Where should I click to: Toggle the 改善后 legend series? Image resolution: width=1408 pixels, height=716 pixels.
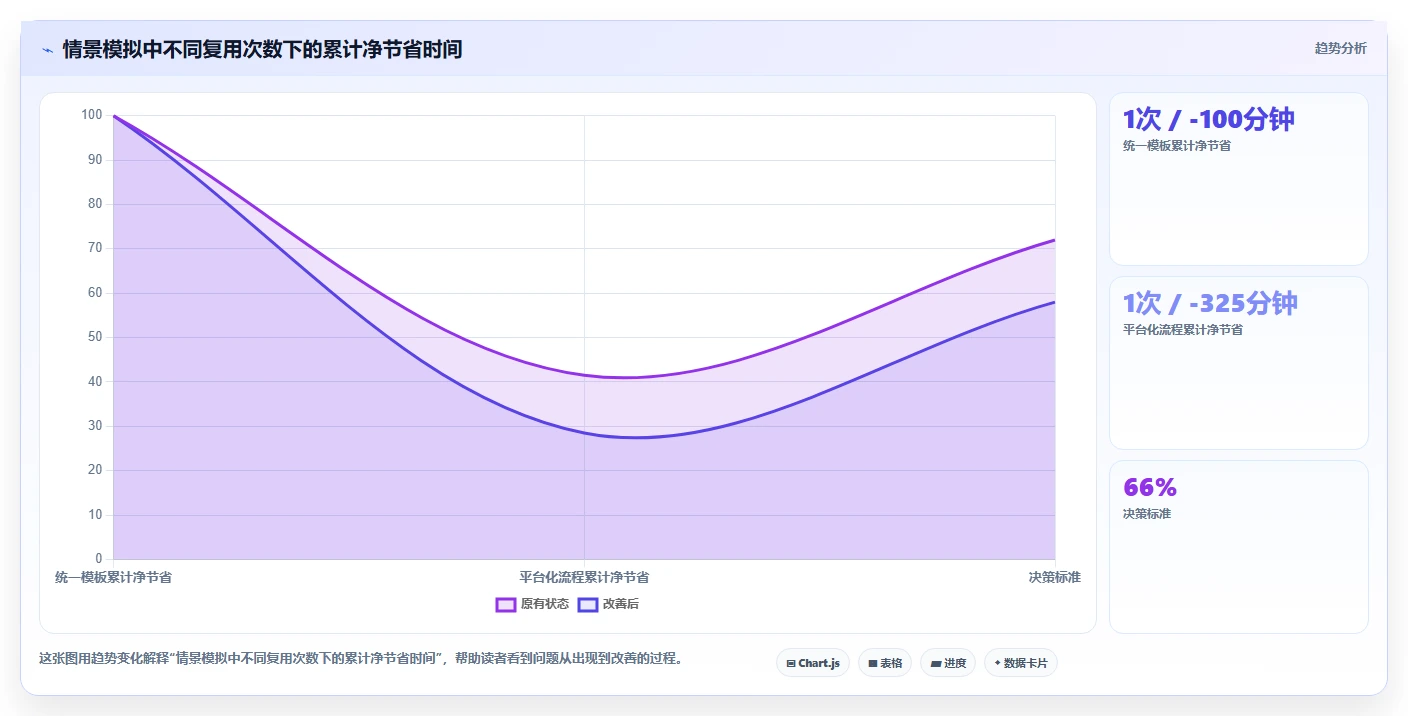pos(609,604)
